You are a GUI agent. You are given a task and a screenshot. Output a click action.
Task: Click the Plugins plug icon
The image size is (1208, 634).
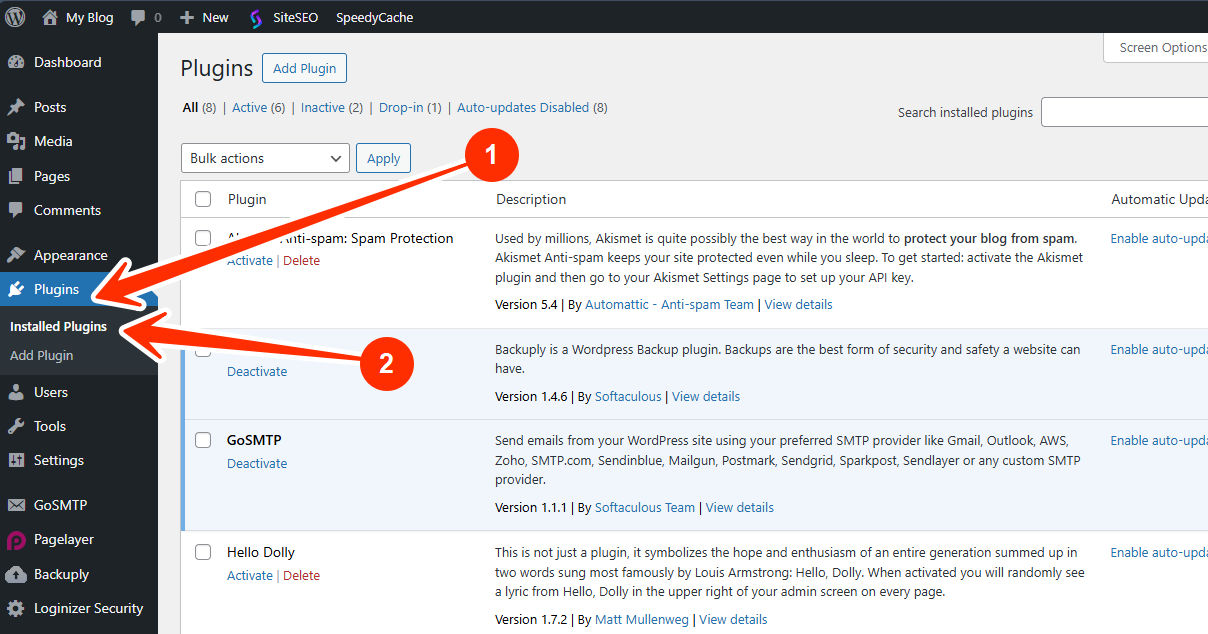click(x=16, y=289)
